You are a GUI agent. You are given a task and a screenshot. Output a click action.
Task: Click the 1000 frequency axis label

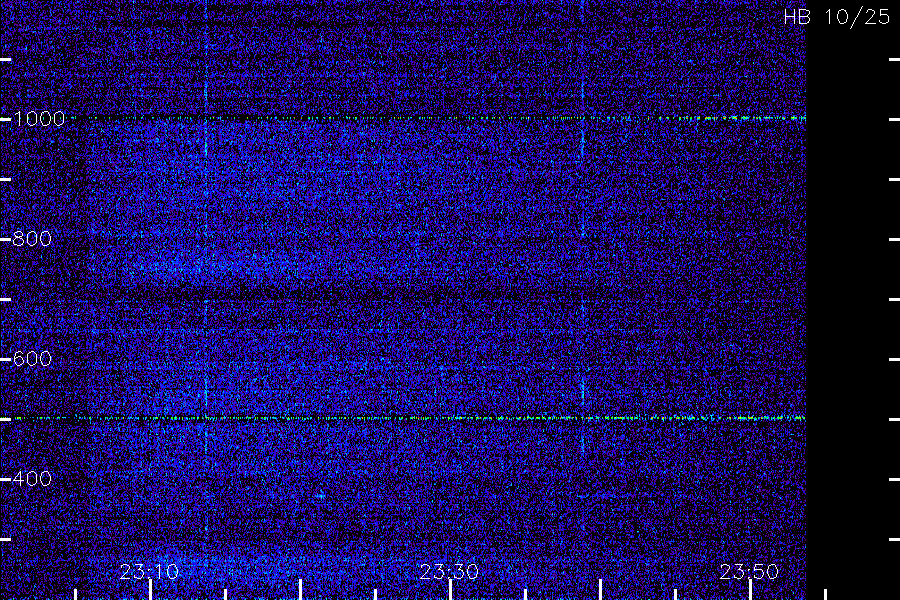39,119
